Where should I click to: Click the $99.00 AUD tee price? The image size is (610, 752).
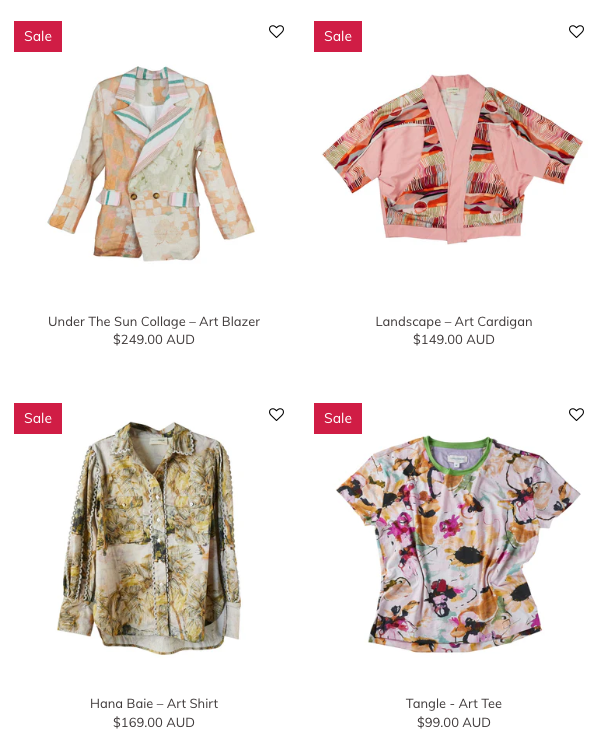(454, 722)
